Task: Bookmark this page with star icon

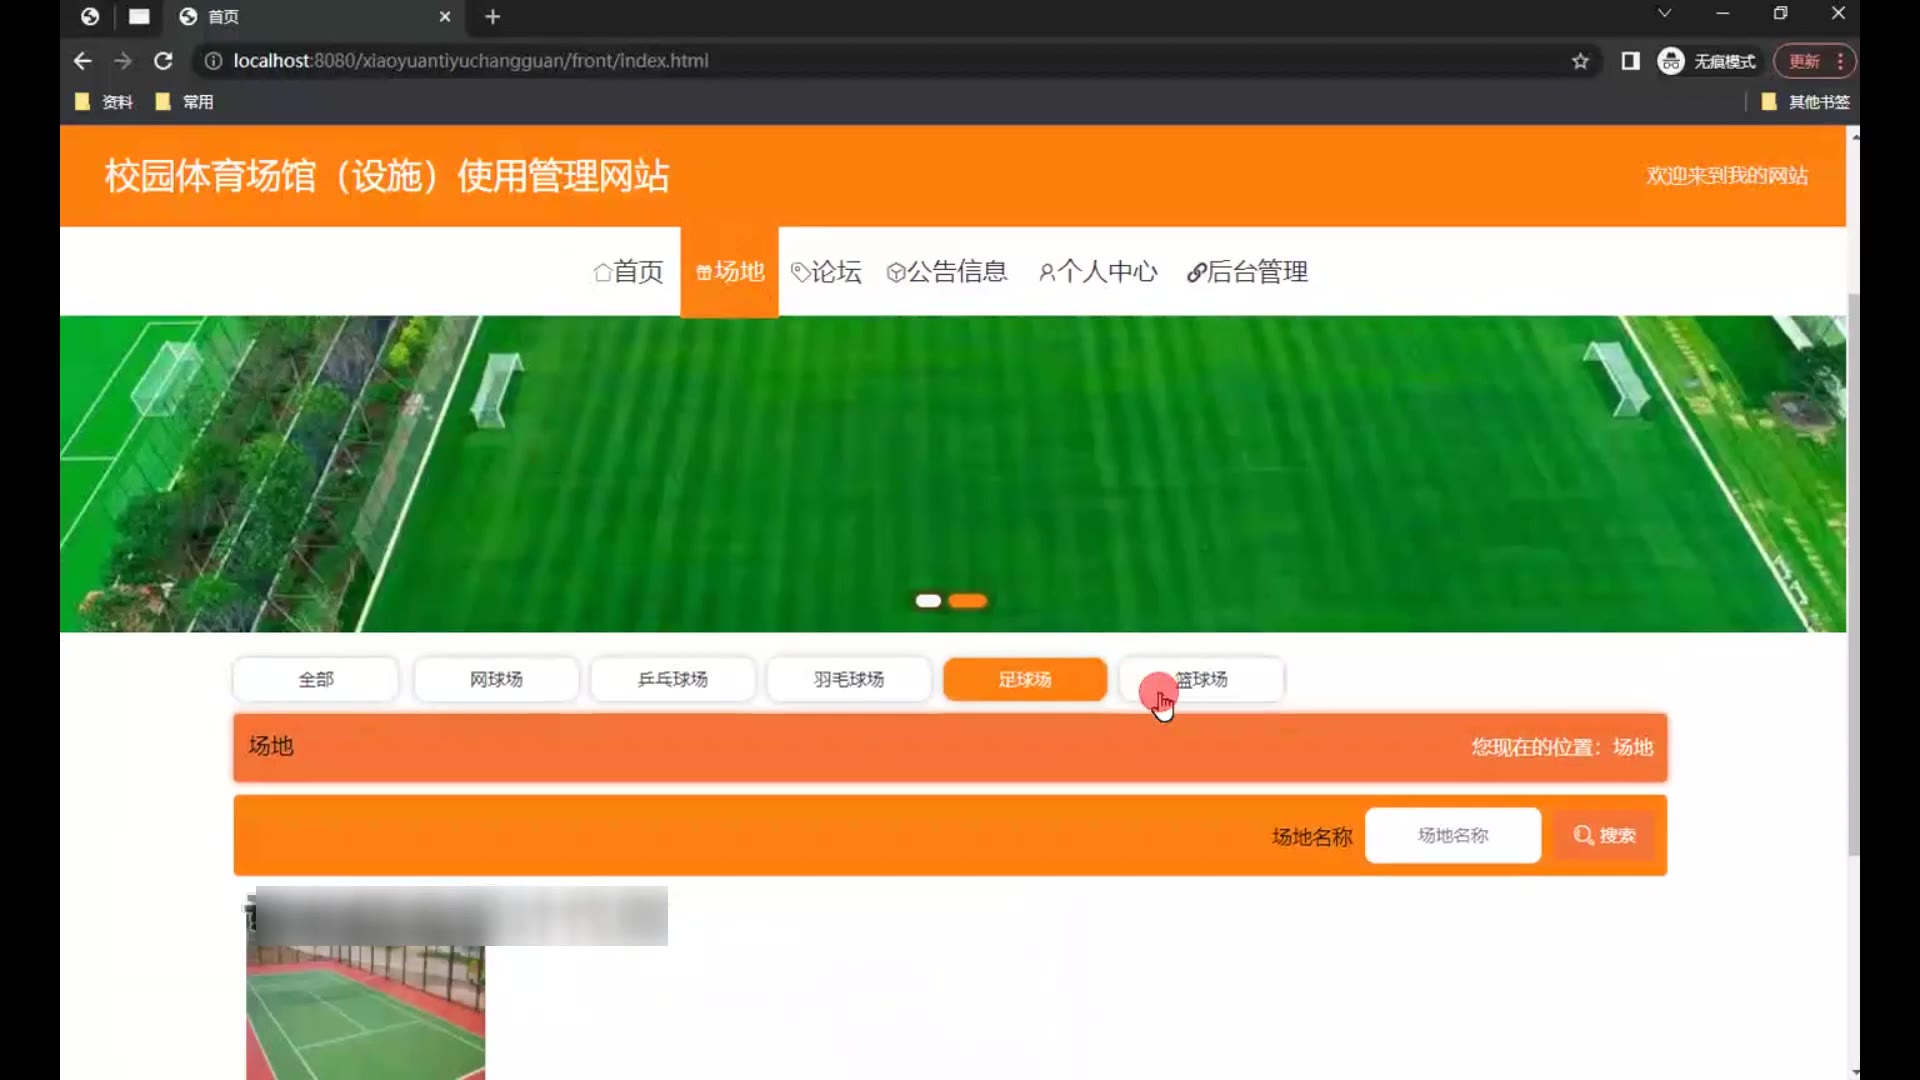Action: 1580,61
